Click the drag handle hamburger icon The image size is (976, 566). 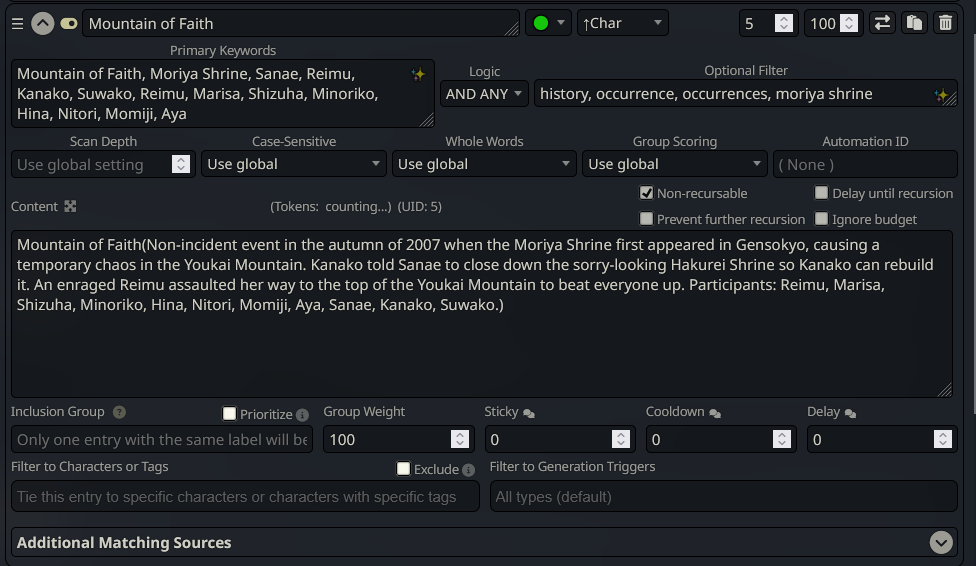[x=17, y=24]
